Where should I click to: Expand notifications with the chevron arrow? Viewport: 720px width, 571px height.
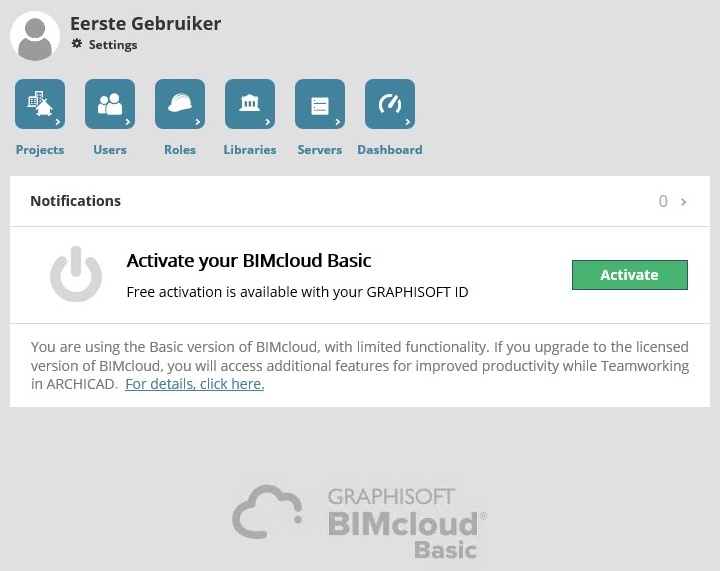point(683,202)
